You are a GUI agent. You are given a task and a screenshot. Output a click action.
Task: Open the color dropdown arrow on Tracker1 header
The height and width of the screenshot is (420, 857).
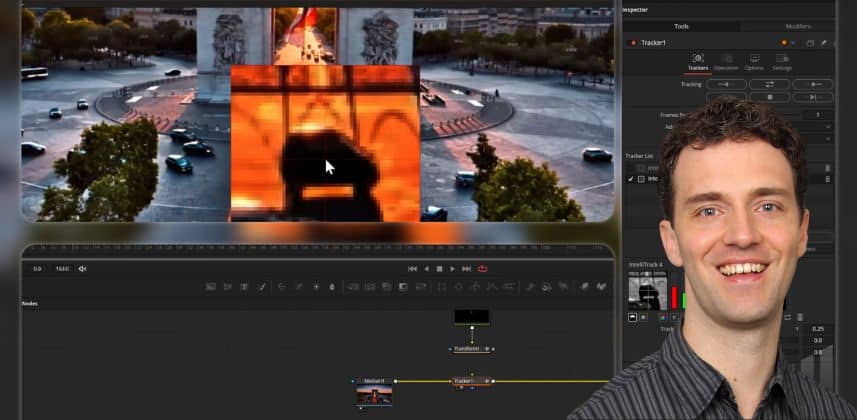click(793, 43)
